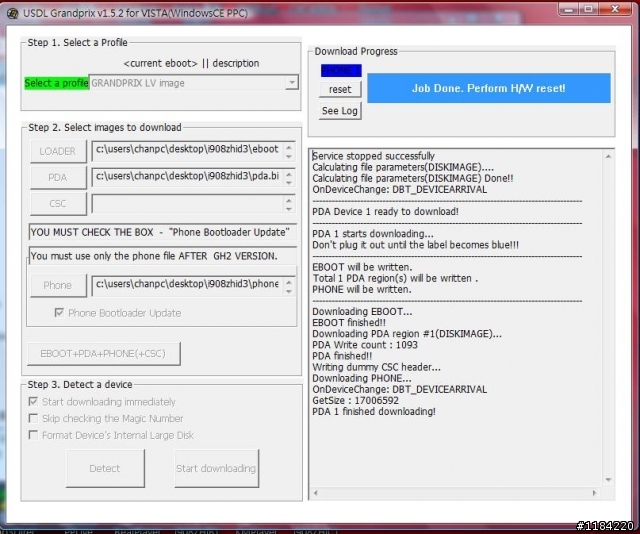640x534 pixels.
Task: Click 'GetSize : 17006592' log line
Action: (356, 400)
